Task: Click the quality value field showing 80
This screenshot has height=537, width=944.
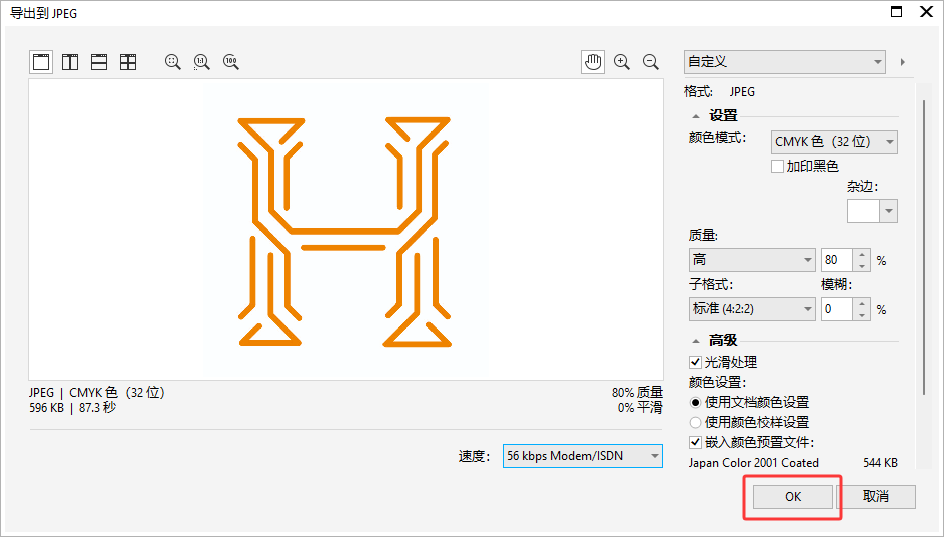Action: [837, 260]
